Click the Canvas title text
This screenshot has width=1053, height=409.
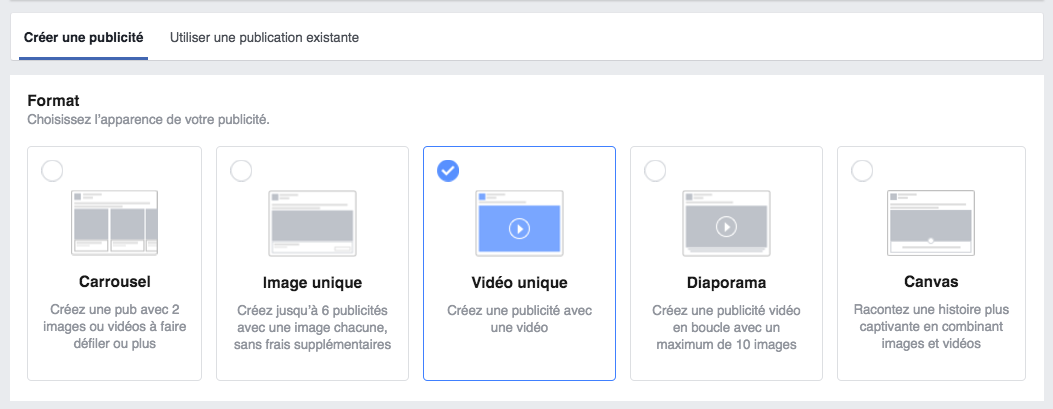931,281
